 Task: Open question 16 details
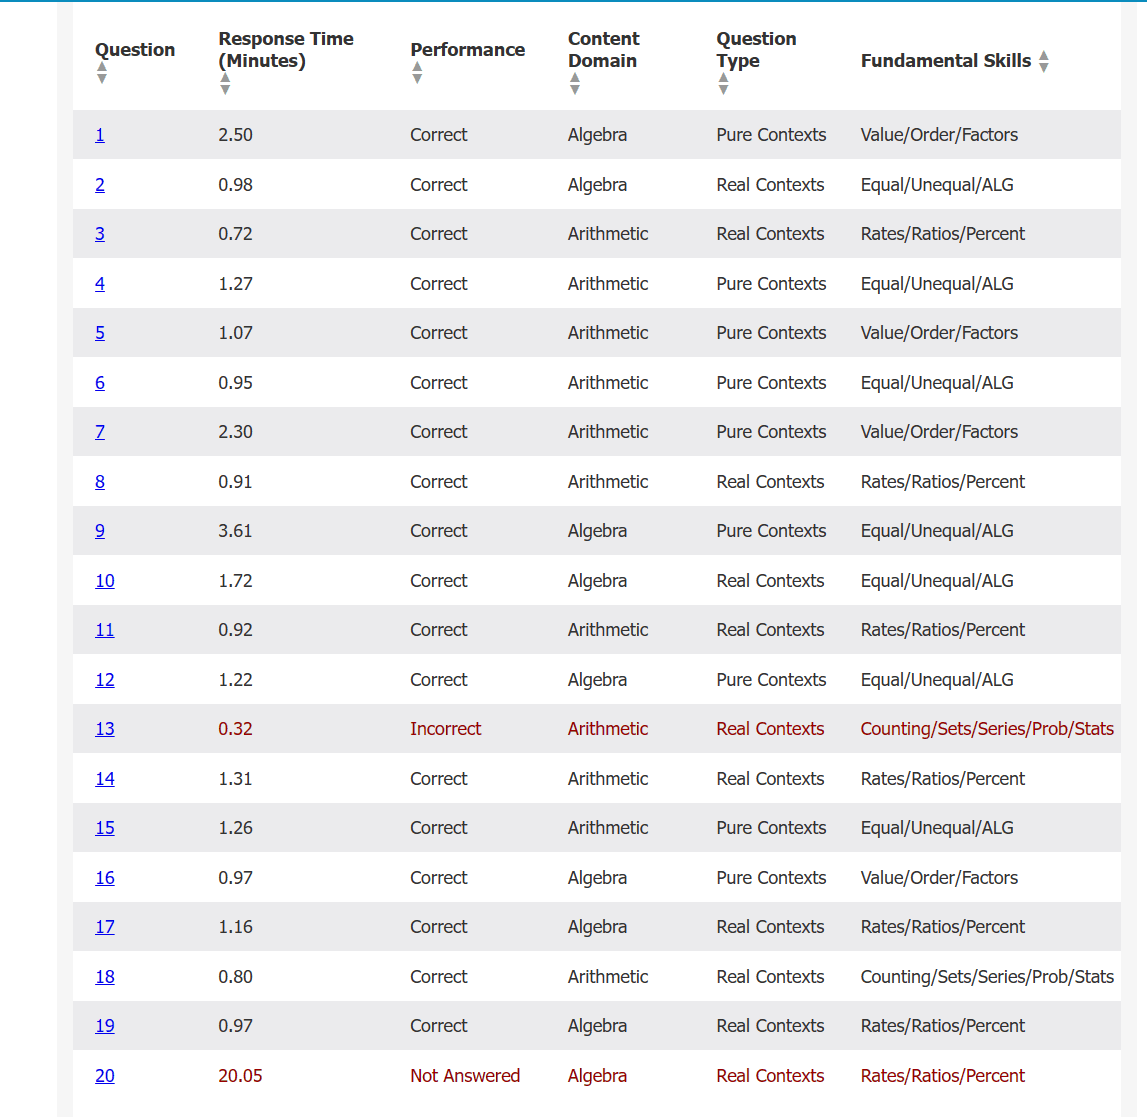[104, 877]
